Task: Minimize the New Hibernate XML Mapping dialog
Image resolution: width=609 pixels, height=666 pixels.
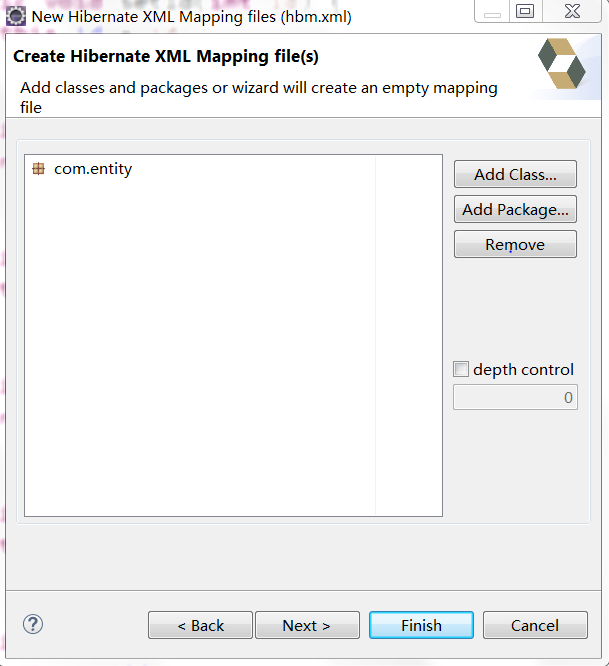Action: (x=492, y=12)
